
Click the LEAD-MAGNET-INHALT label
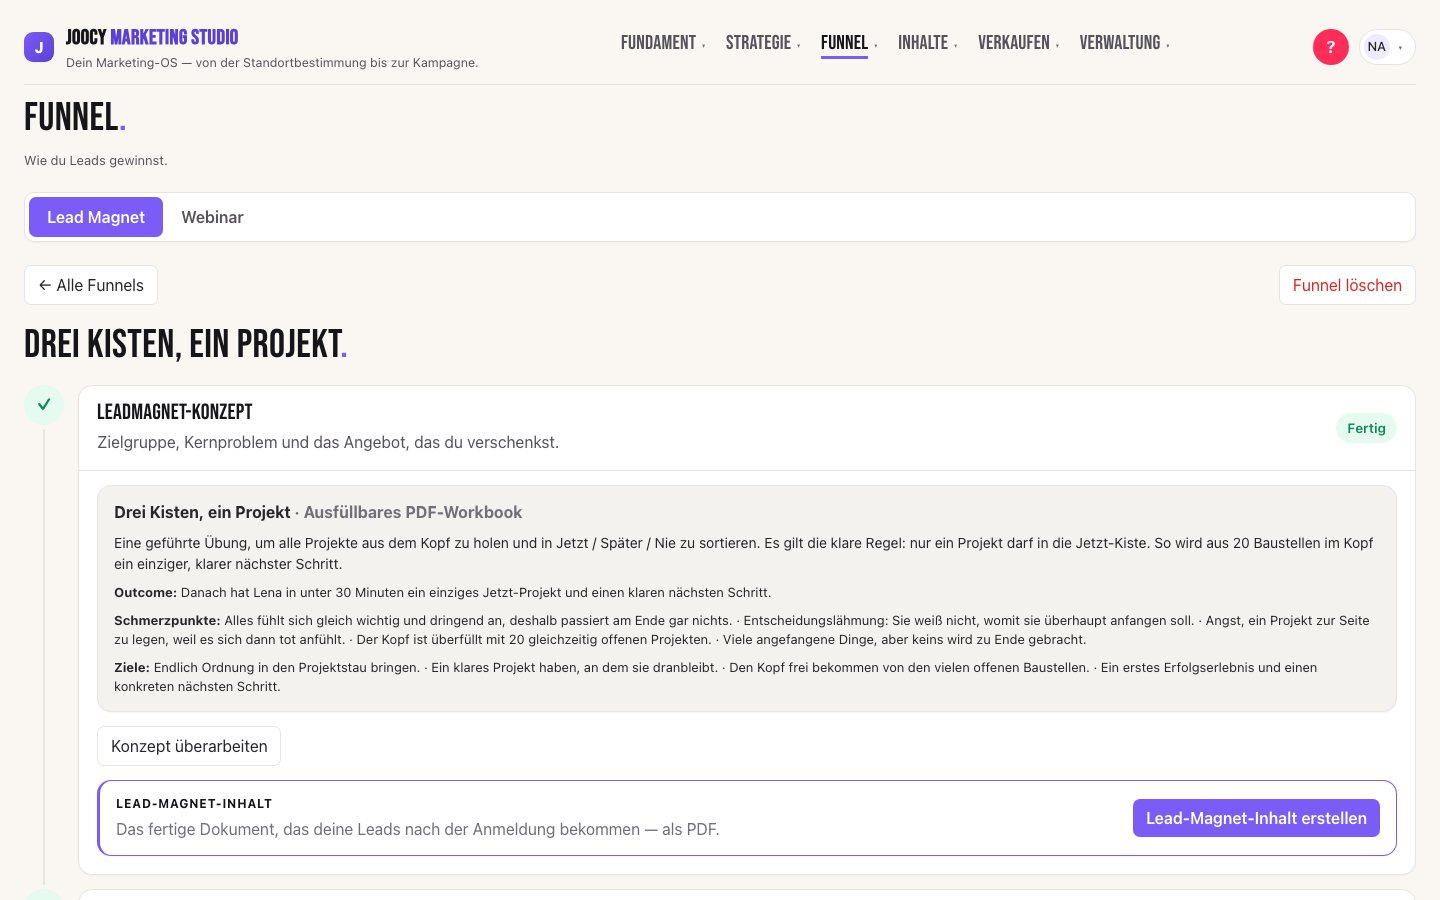click(194, 803)
